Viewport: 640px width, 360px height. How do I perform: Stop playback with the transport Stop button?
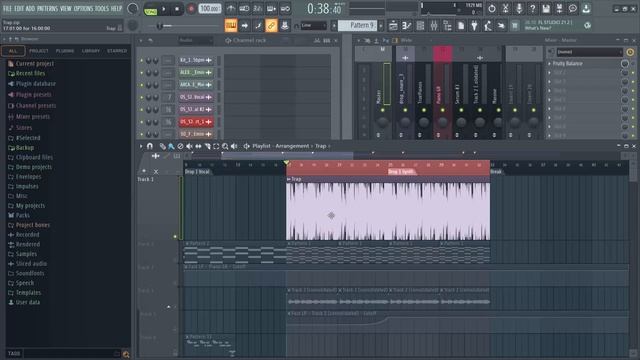[177, 9]
